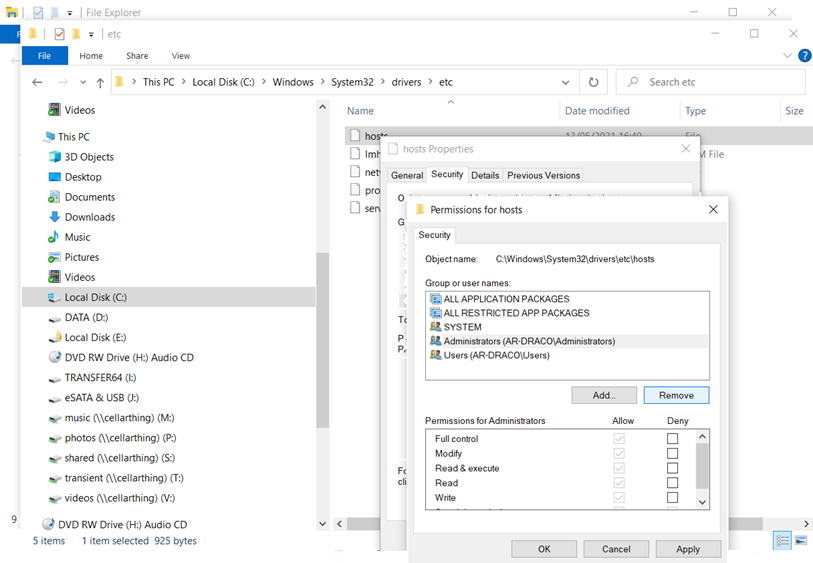Viewport: 813px width, 563px height.
Task: Open the Quick Access Toolbar customize dropdown
Action: (x=91, y=34)
